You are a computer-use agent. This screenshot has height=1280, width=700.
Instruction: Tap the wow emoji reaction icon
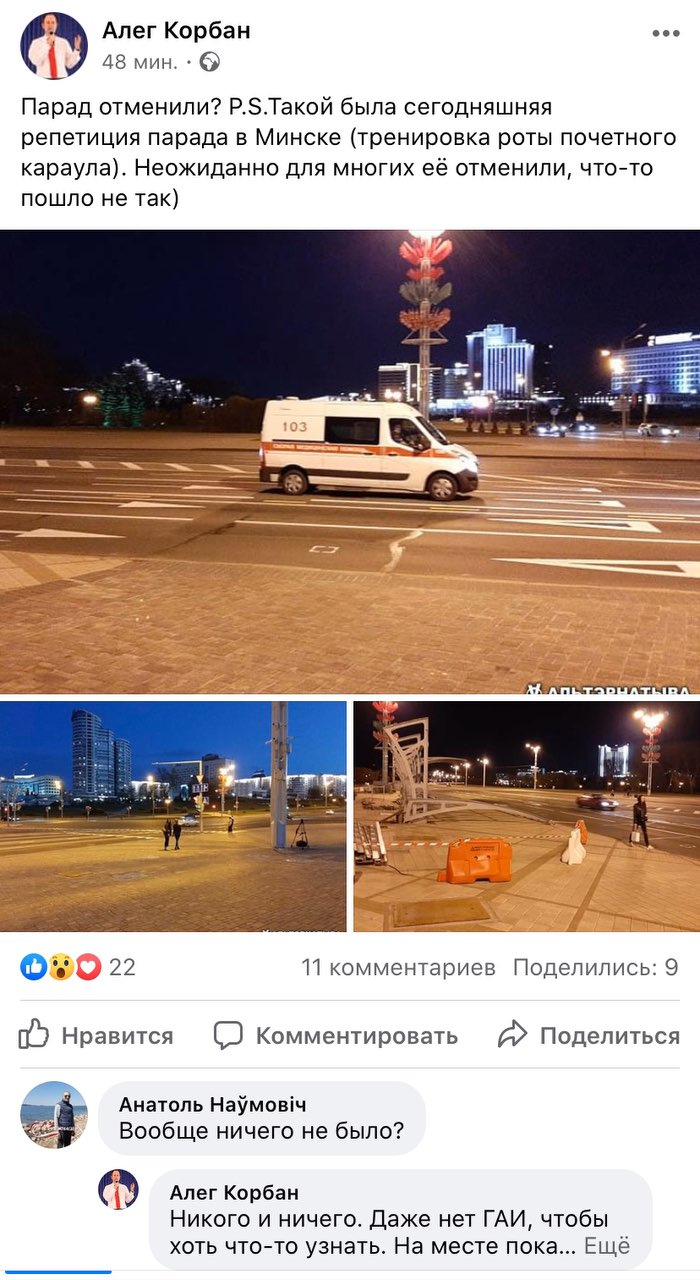(x=61, y=967)
